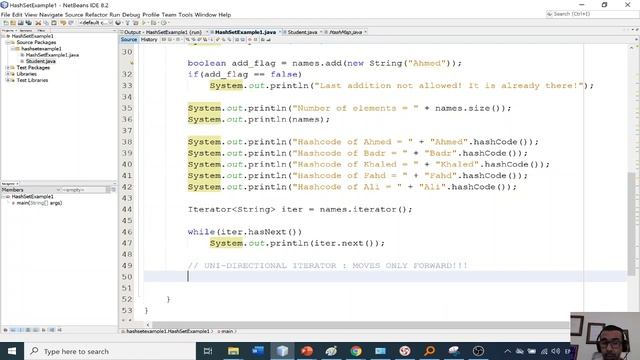Select the HashSetExample1 project root node
The width and height of the screenshot is (640, 360).
[32, 36]
